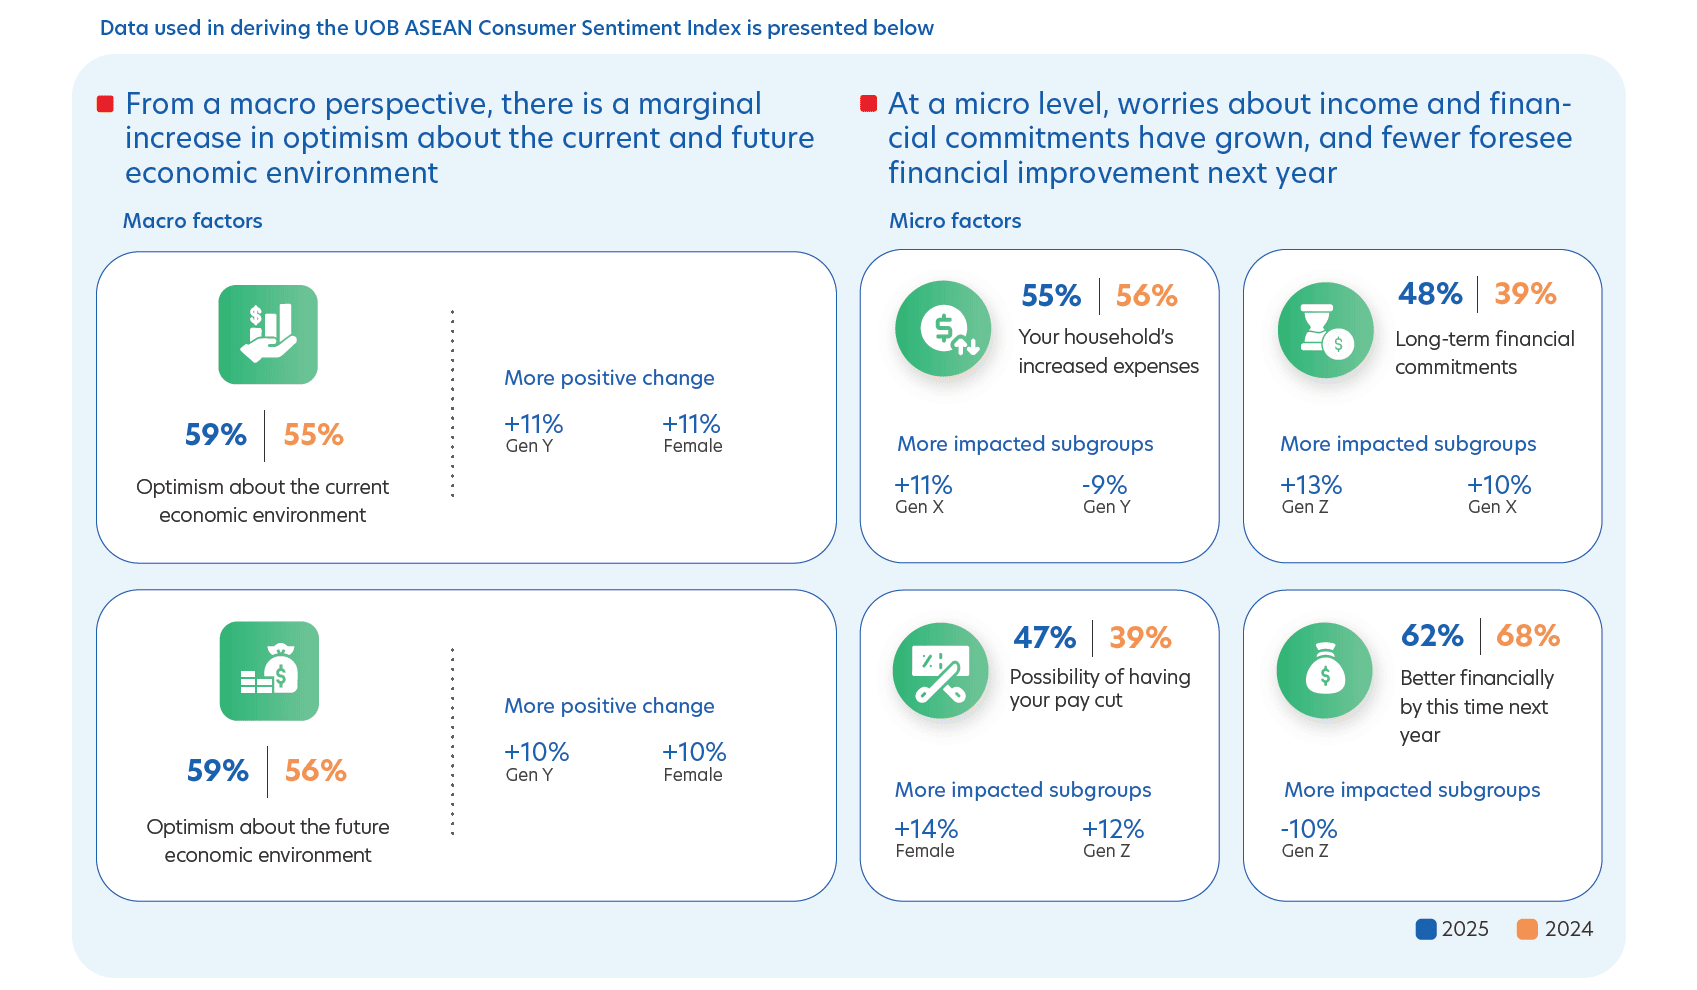Click the household increased expenses dollar icon
The image size is (1697, 990).
(x=943, y=329)
